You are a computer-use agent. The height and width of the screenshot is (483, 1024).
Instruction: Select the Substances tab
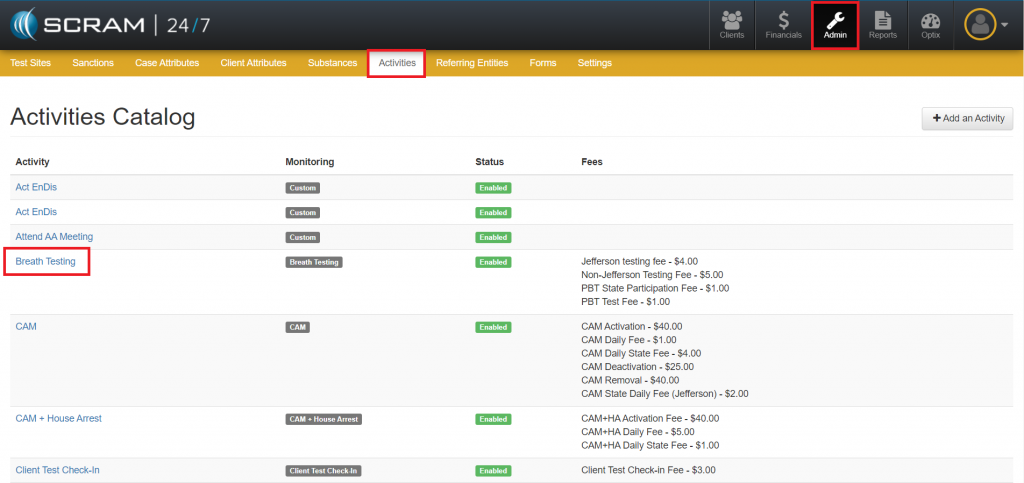[x=332, y=63]
